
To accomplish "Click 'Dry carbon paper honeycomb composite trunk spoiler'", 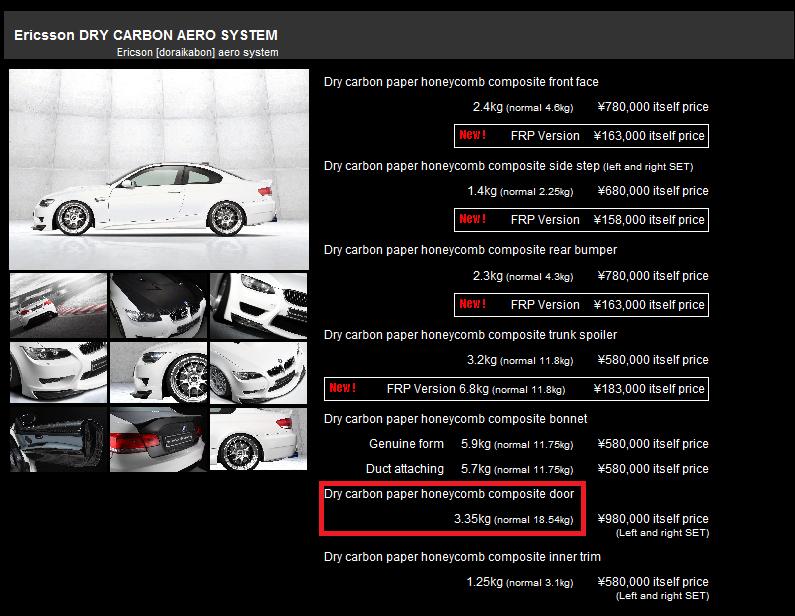I will [x=471, y=335].
